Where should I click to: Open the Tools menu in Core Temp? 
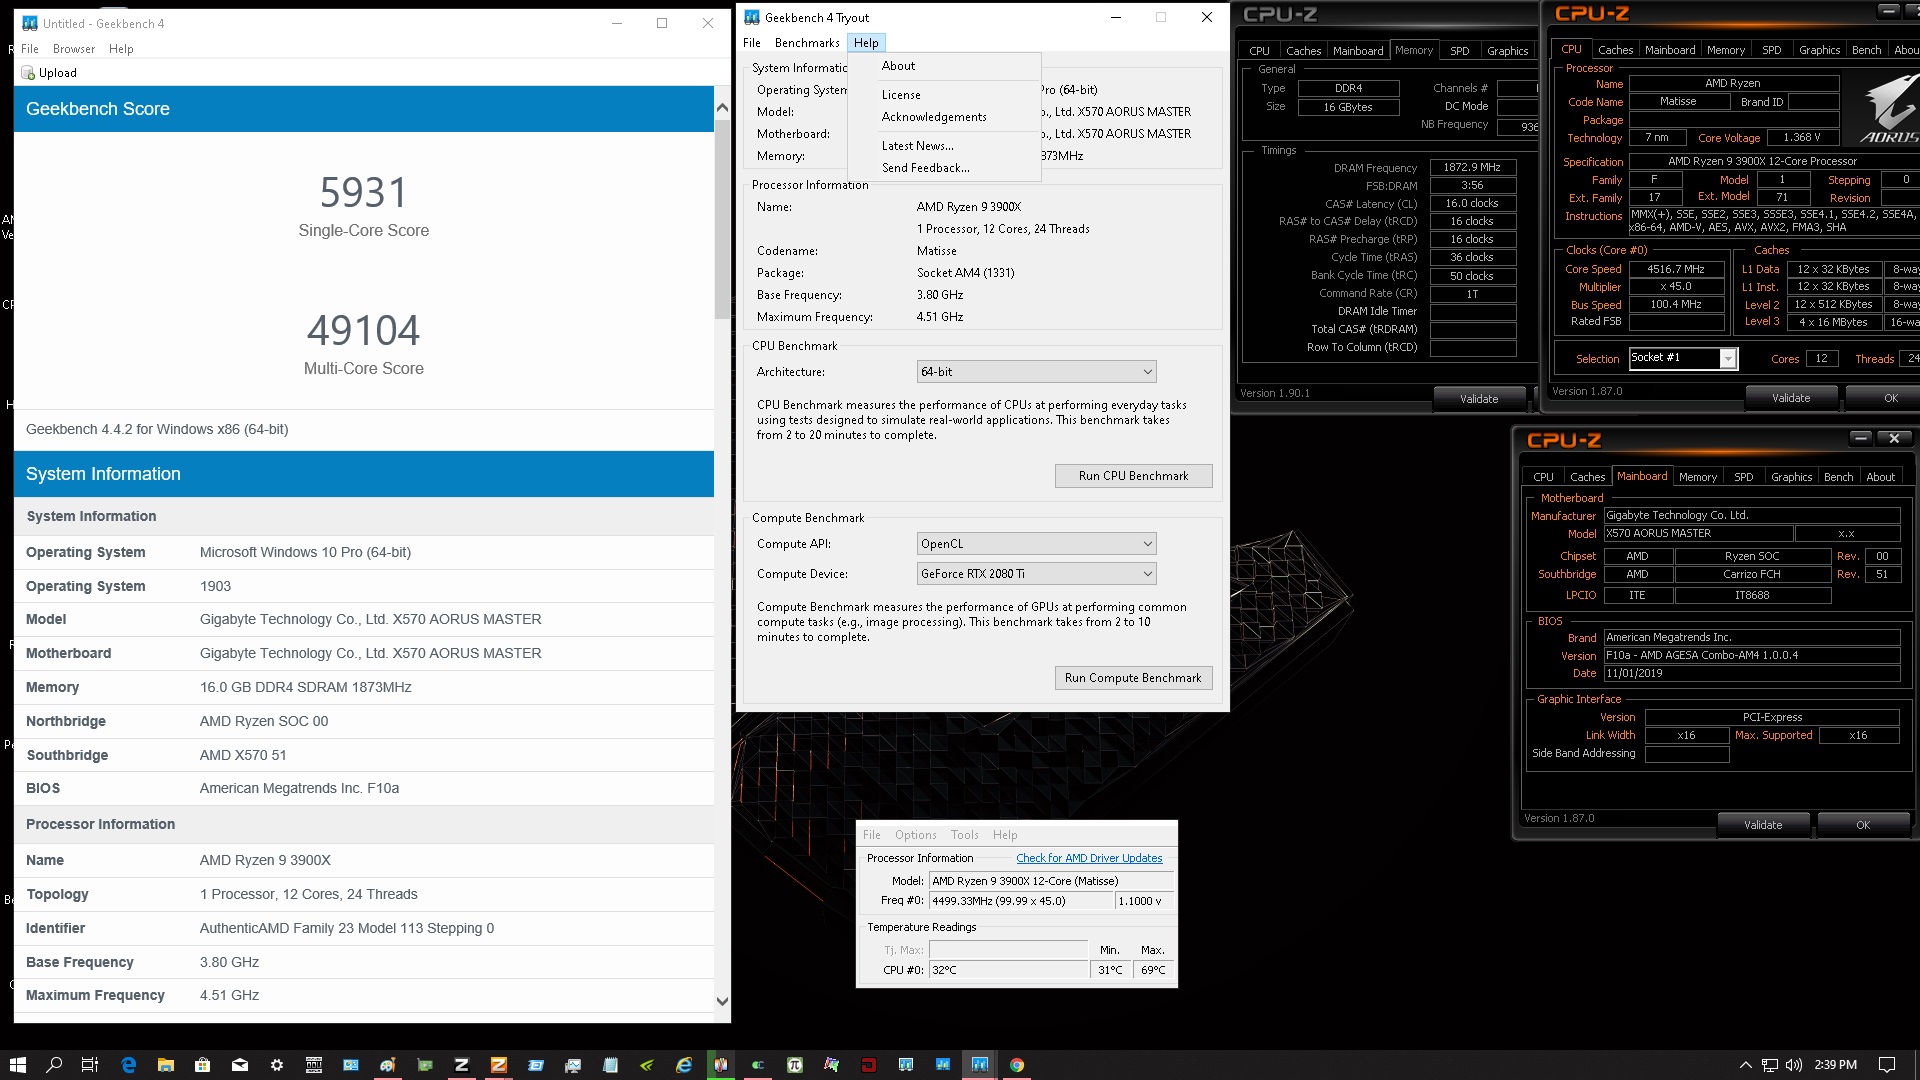point(964,835)
